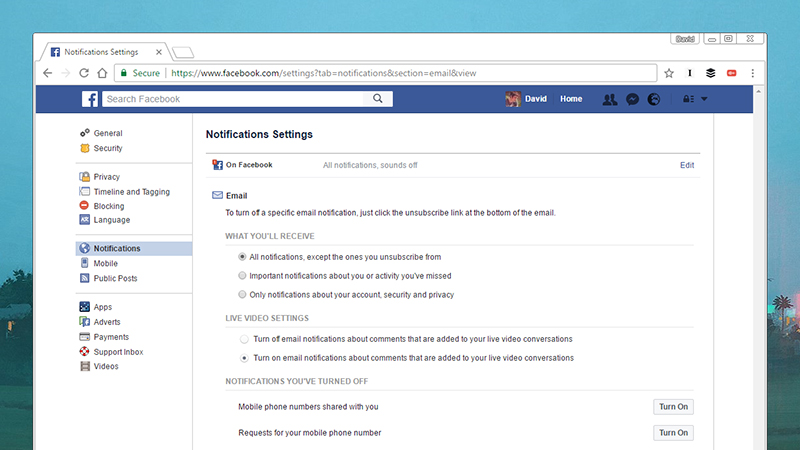Click the Buffer stack extension icon
The image size is (800, 450).
point(711,73)
